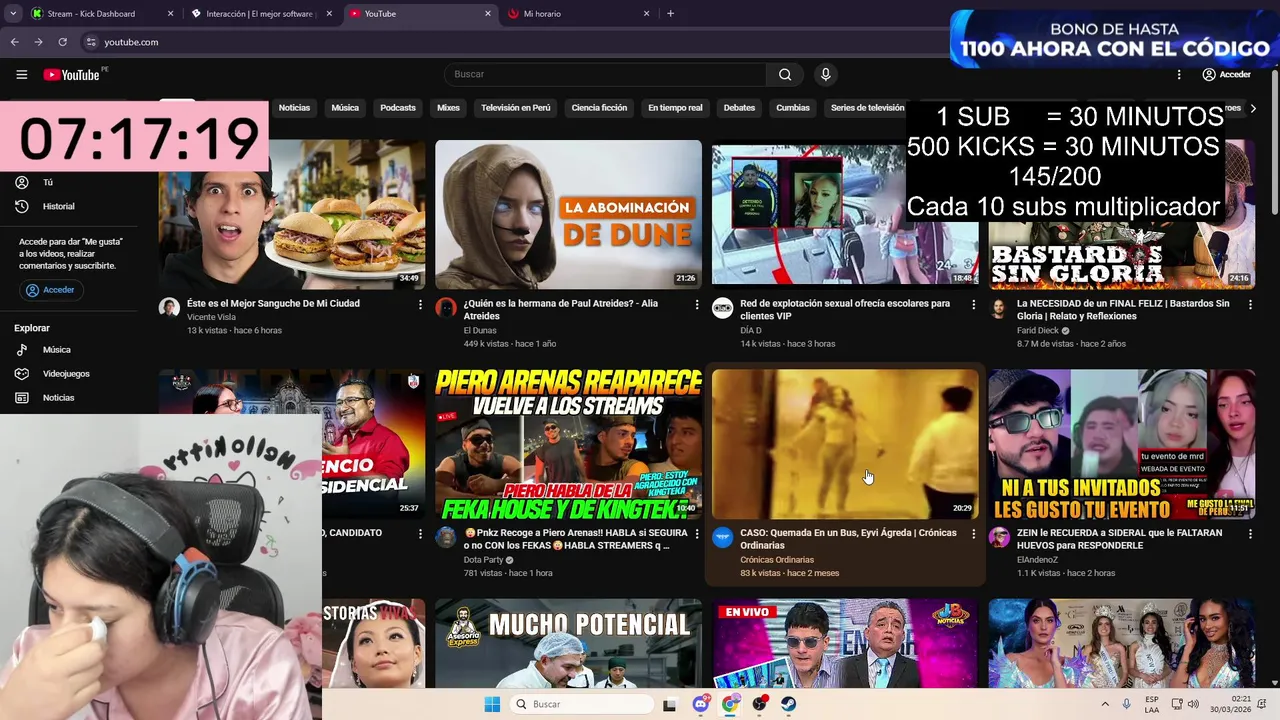Screen dimensions: 1280x720
Task: Open the Windows Start menu
Action: point(492,705)
